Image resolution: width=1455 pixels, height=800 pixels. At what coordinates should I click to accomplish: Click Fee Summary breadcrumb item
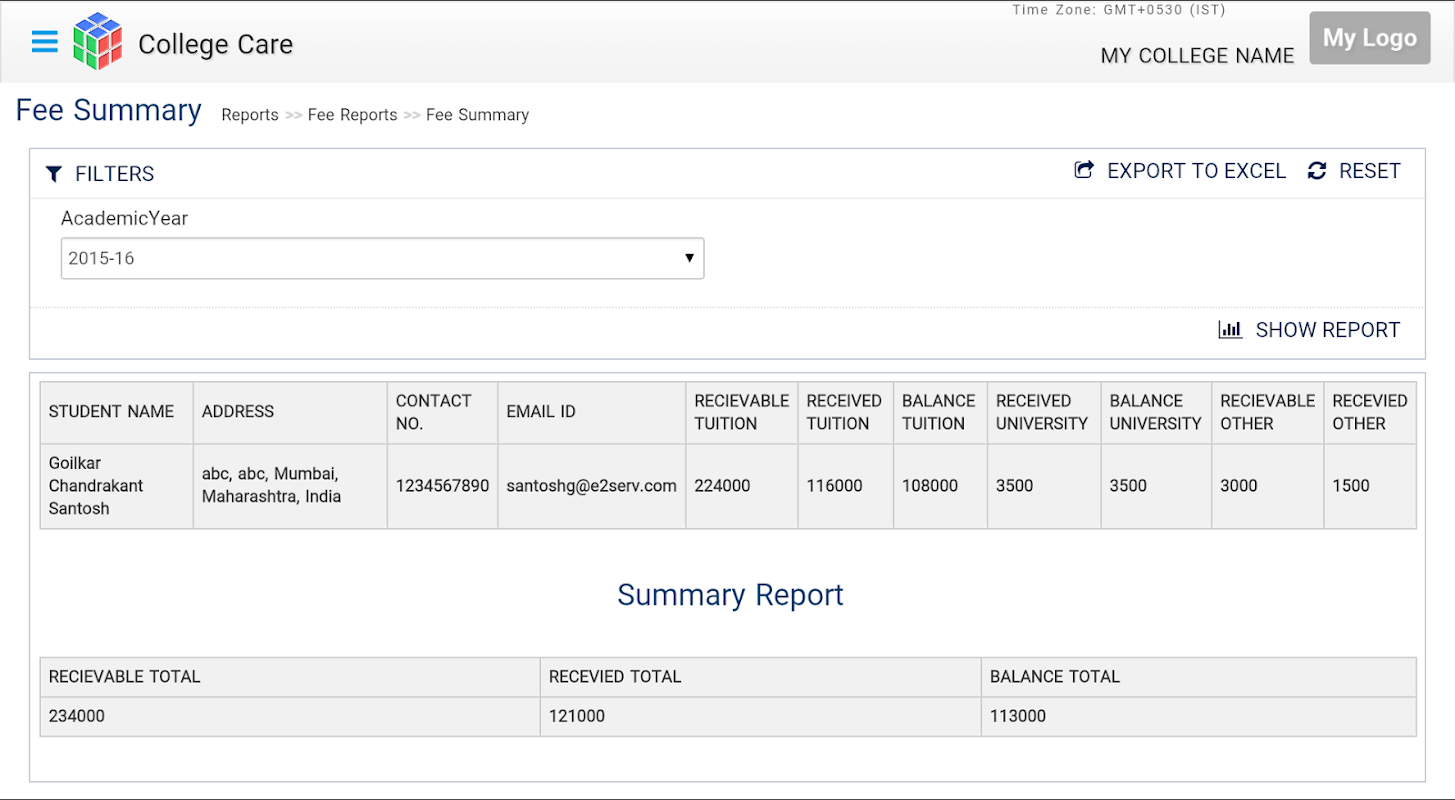tap(477, 115)
